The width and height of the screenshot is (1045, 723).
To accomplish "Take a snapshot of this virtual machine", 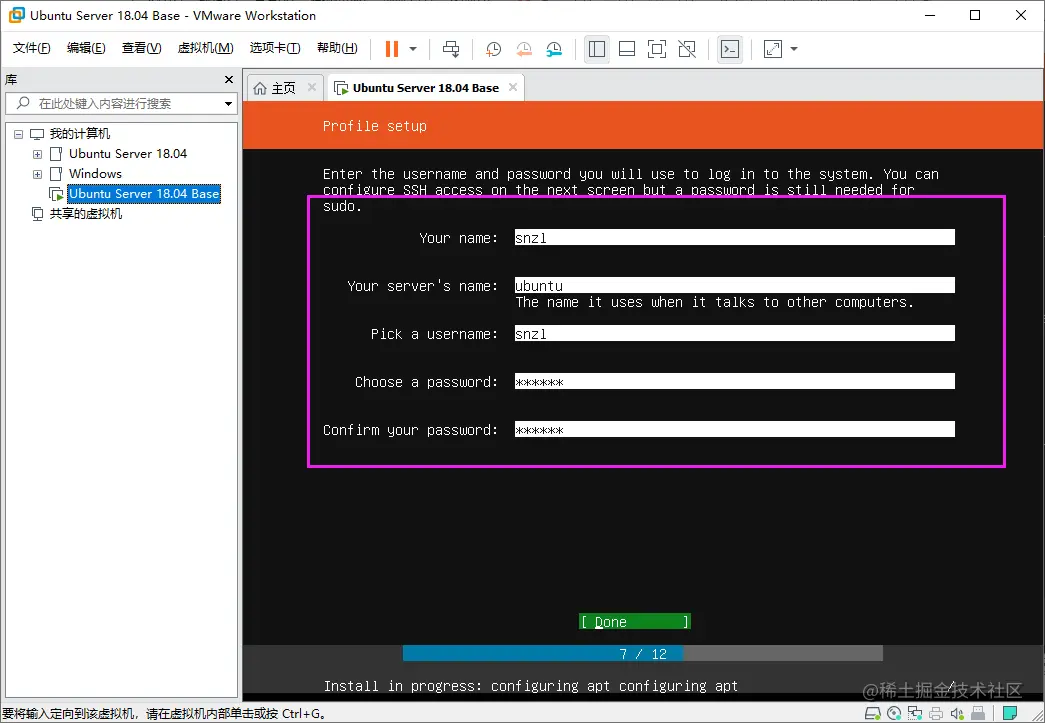I will point(493,49).
